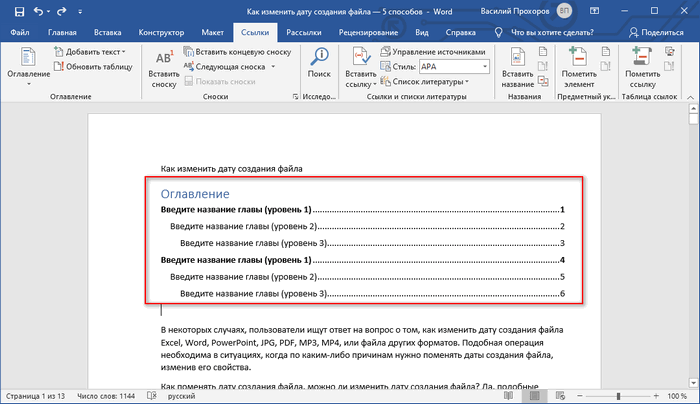Image resolution: width=700 pixels, height=404 pixels.
Task: Click the zoom out minus button
Action: tap(579, 396)
